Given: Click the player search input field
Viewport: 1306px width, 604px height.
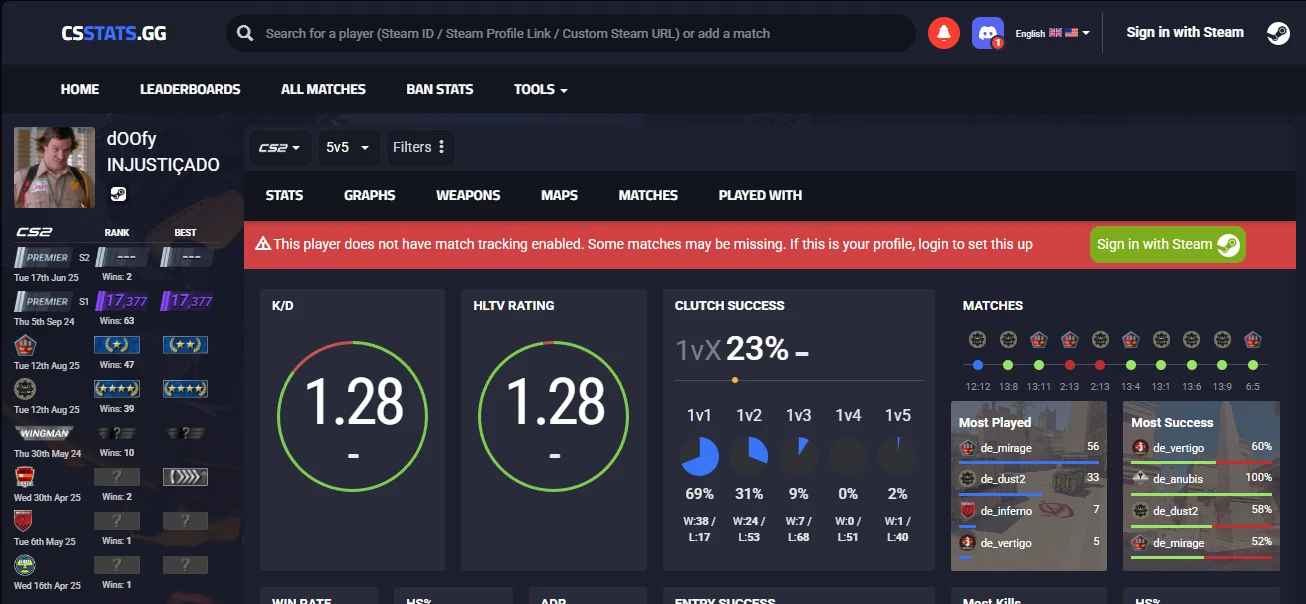Looking at the screenshot, I should click(580, 34).
